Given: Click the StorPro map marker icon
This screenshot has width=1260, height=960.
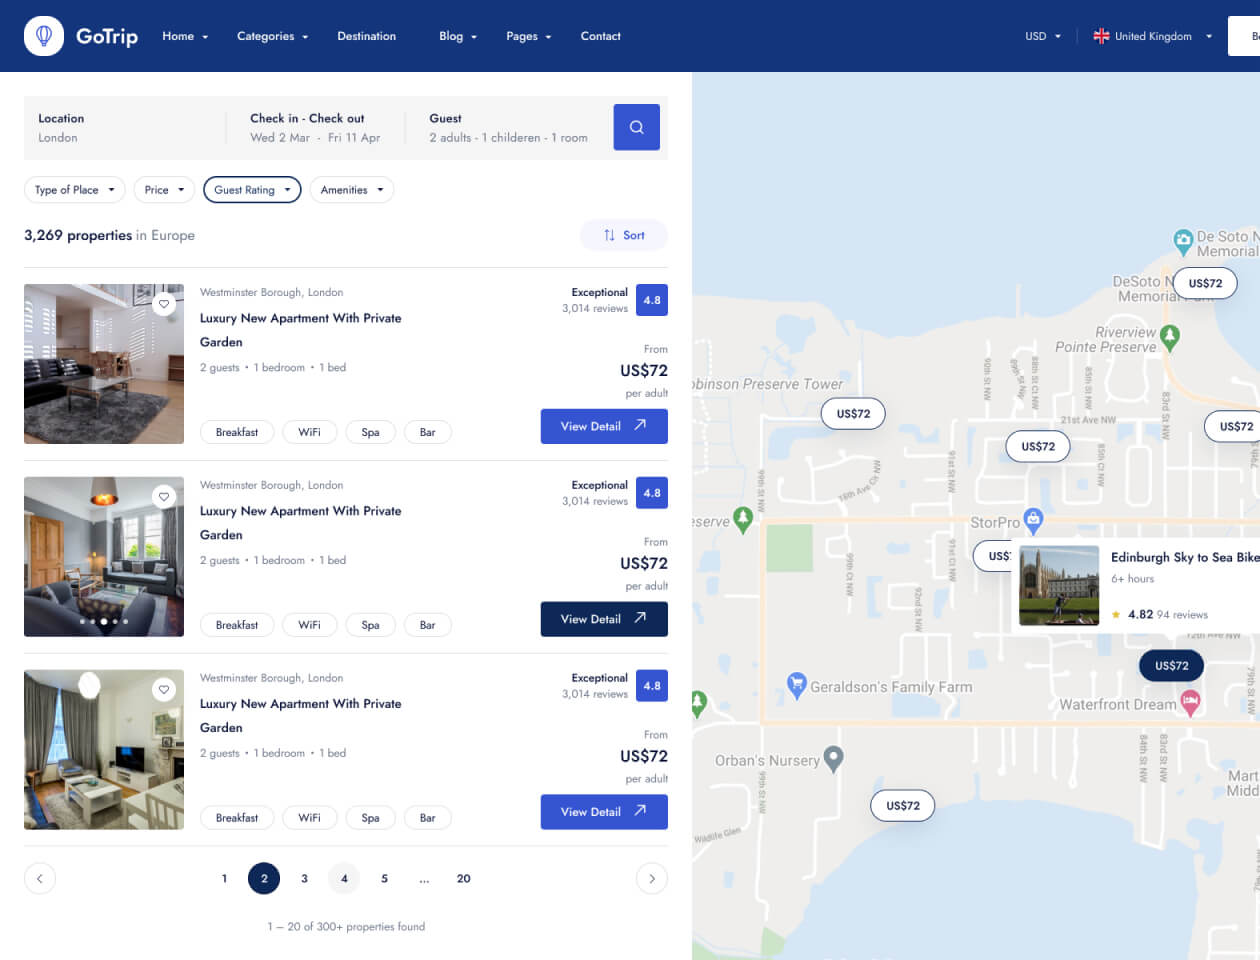Looking at the screenshot, I should pyautogui.click(x=1033, y=518).
